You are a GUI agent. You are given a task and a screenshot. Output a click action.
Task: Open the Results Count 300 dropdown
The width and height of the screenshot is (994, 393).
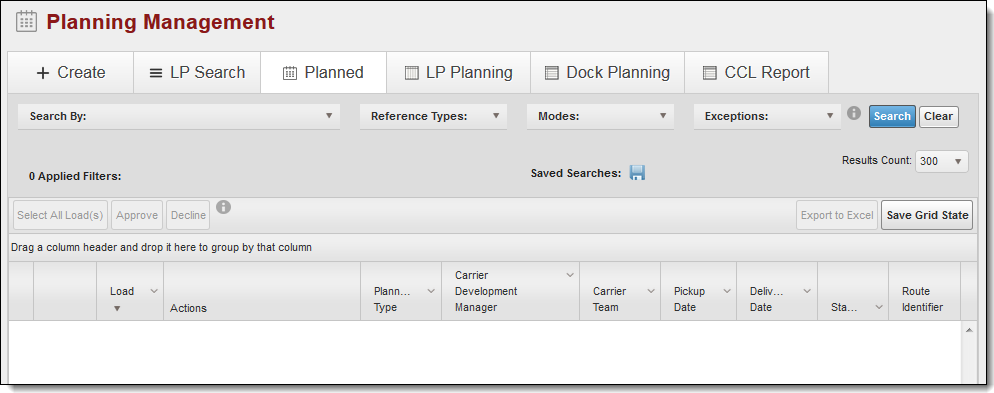click(x=941, y=162)
